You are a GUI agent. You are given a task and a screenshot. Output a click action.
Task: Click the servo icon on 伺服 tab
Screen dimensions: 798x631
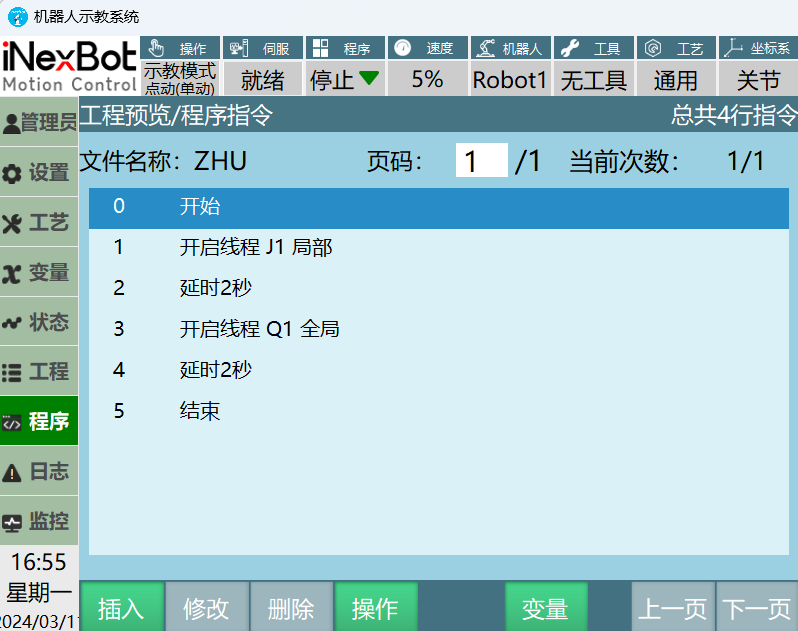[x=238, y=48]
